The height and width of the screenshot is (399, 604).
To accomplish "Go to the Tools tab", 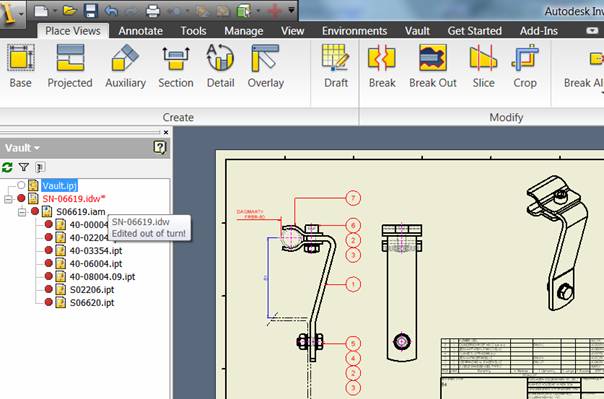I will coord(193,31).
